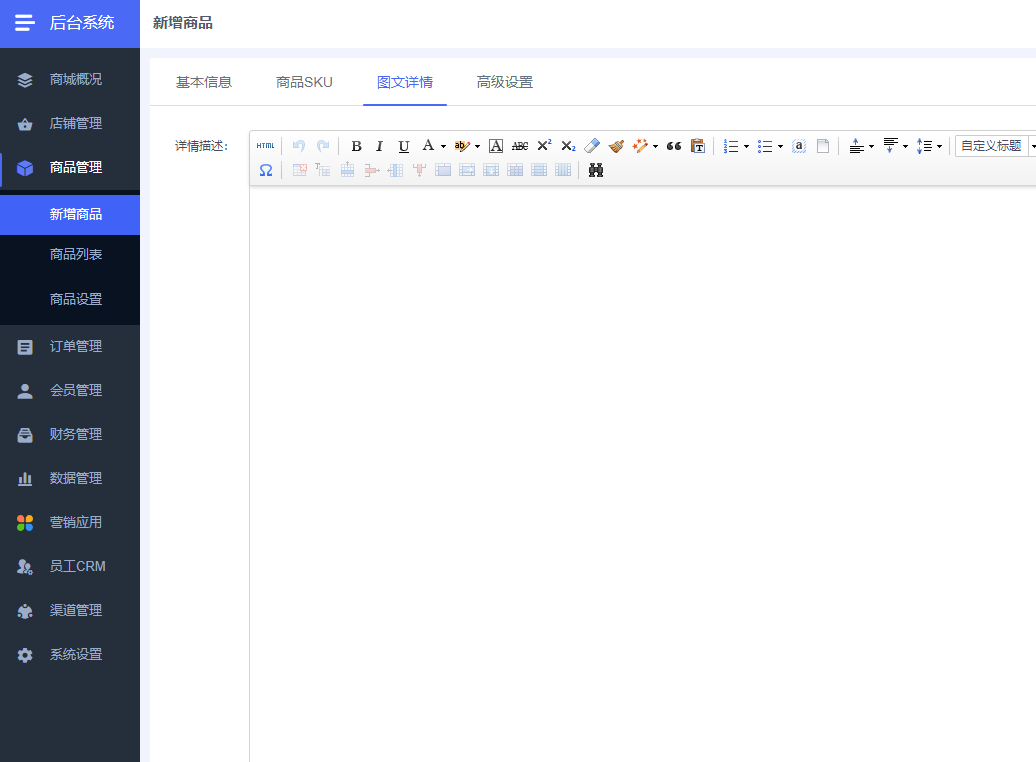Switch to the 商品SKU tab
The height and width of the screenshot is (762, 1036).
click(x=305, y=82)
